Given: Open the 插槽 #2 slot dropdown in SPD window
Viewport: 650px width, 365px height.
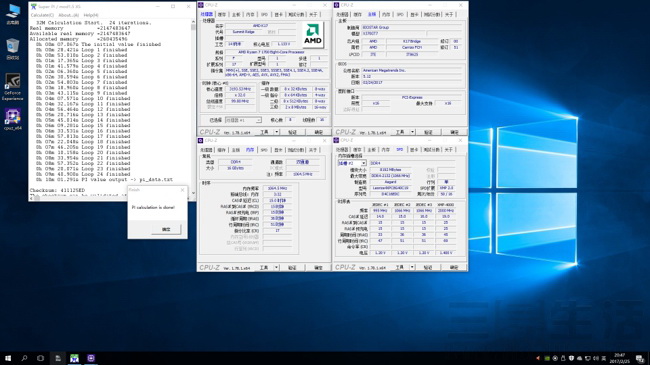Looking at the screenshot, I should point(352,163).
